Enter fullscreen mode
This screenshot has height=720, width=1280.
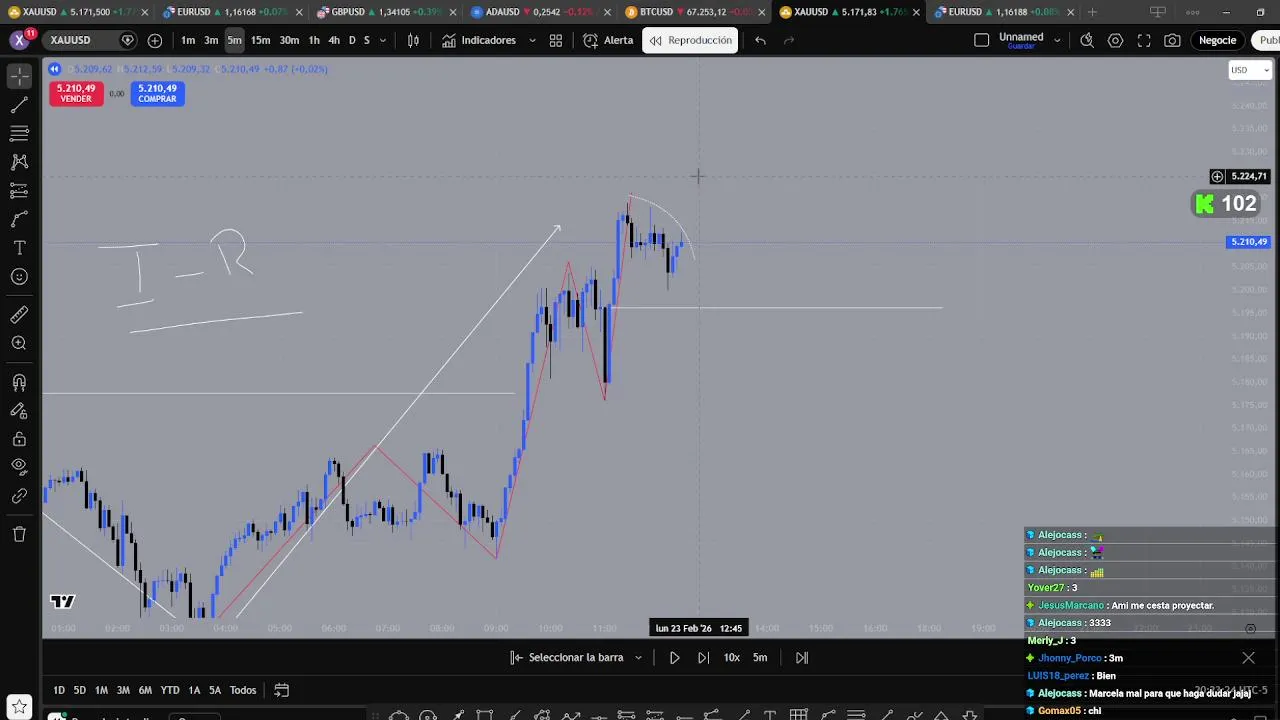coord(1144,40)
